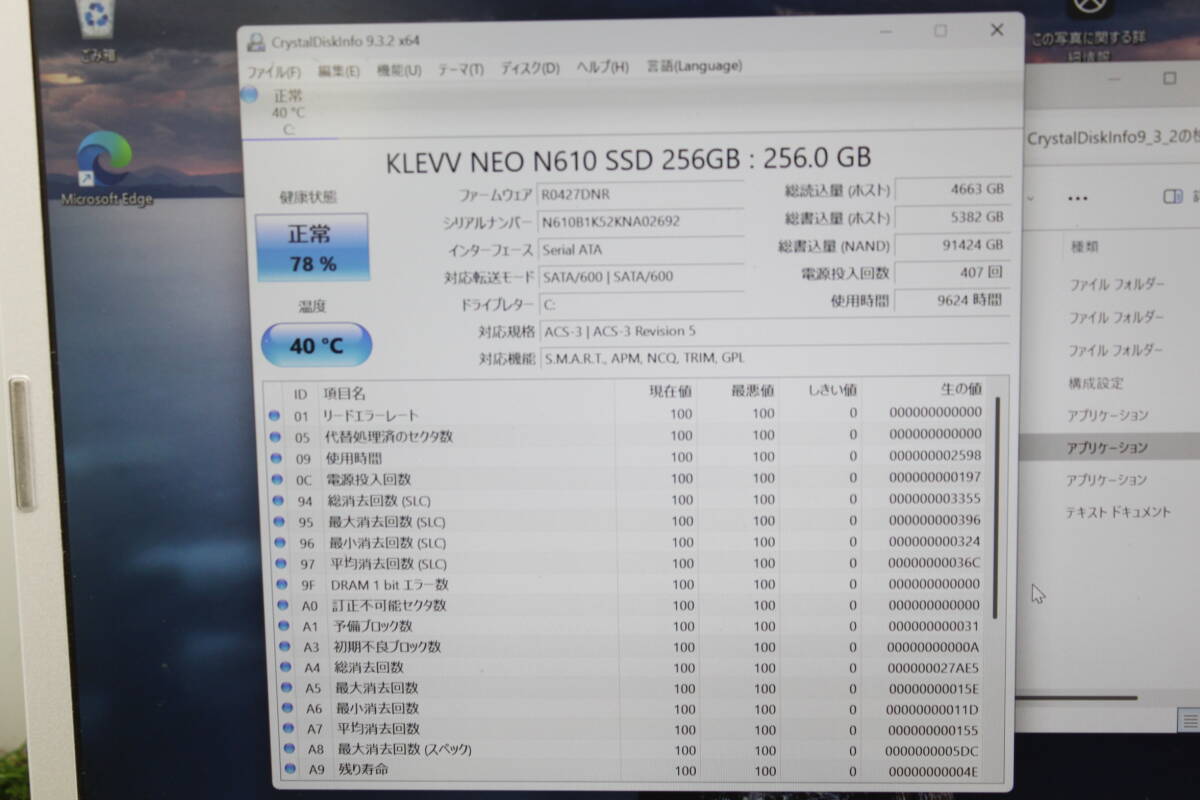Click the 正常 78% health status button

[x=310, y=247]
